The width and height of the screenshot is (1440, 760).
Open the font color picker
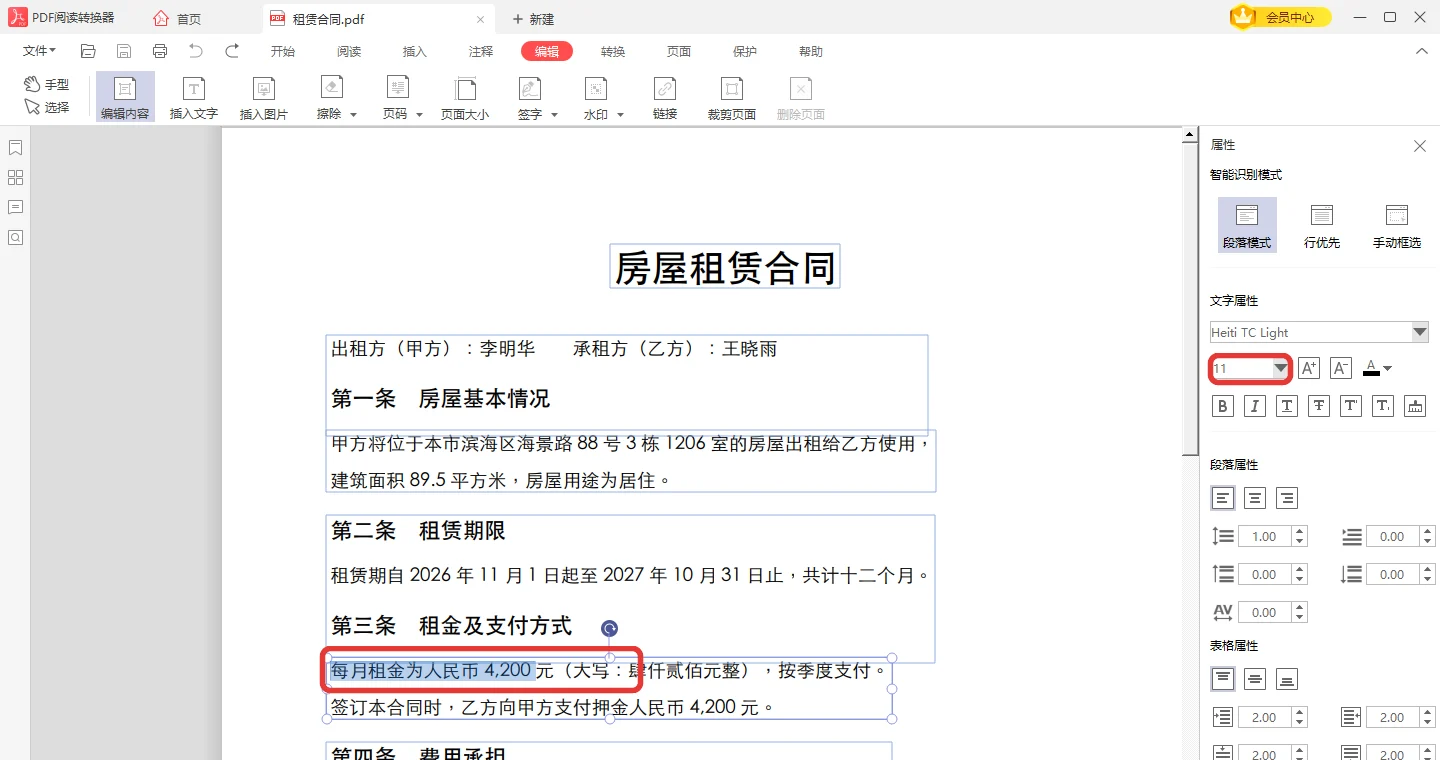coord(1377,368)
